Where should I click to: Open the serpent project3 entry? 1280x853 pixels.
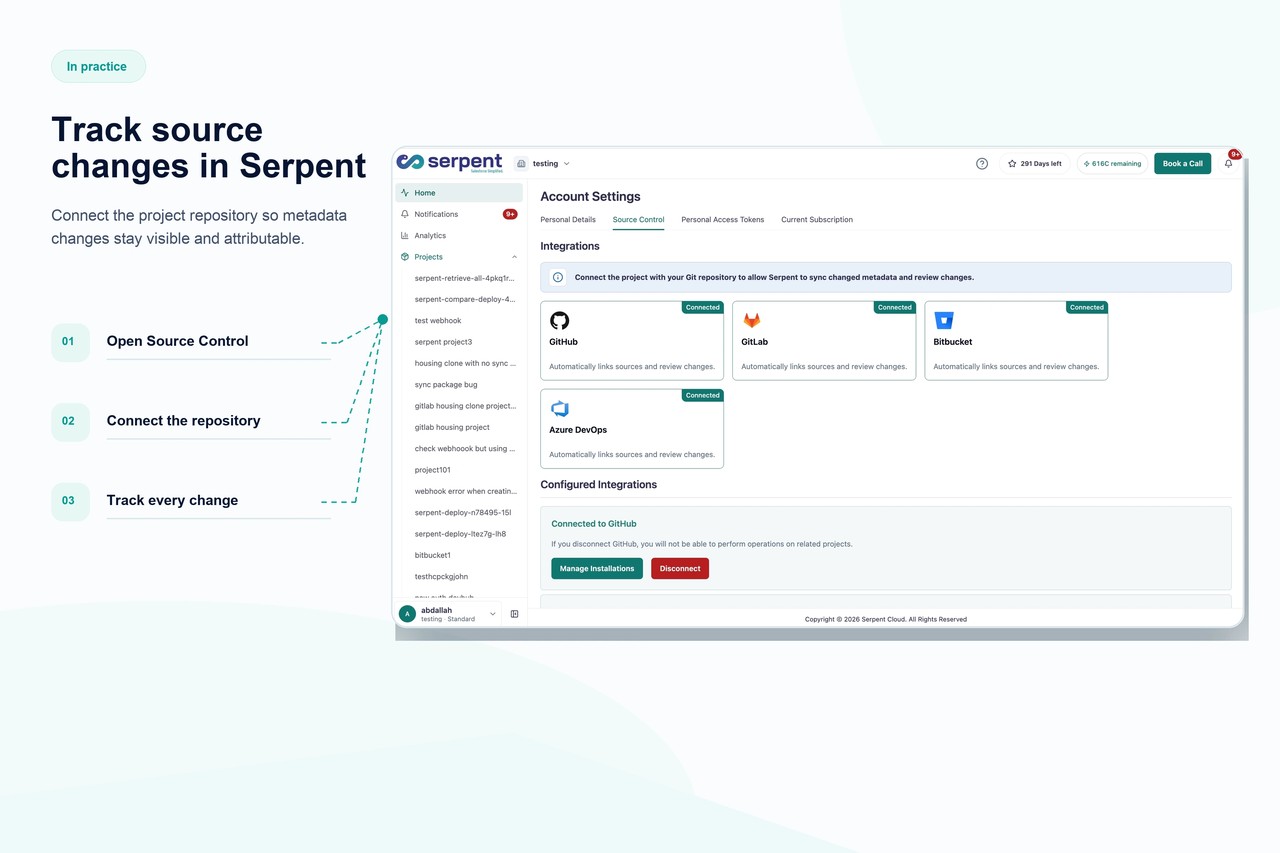tap(443, 342)
